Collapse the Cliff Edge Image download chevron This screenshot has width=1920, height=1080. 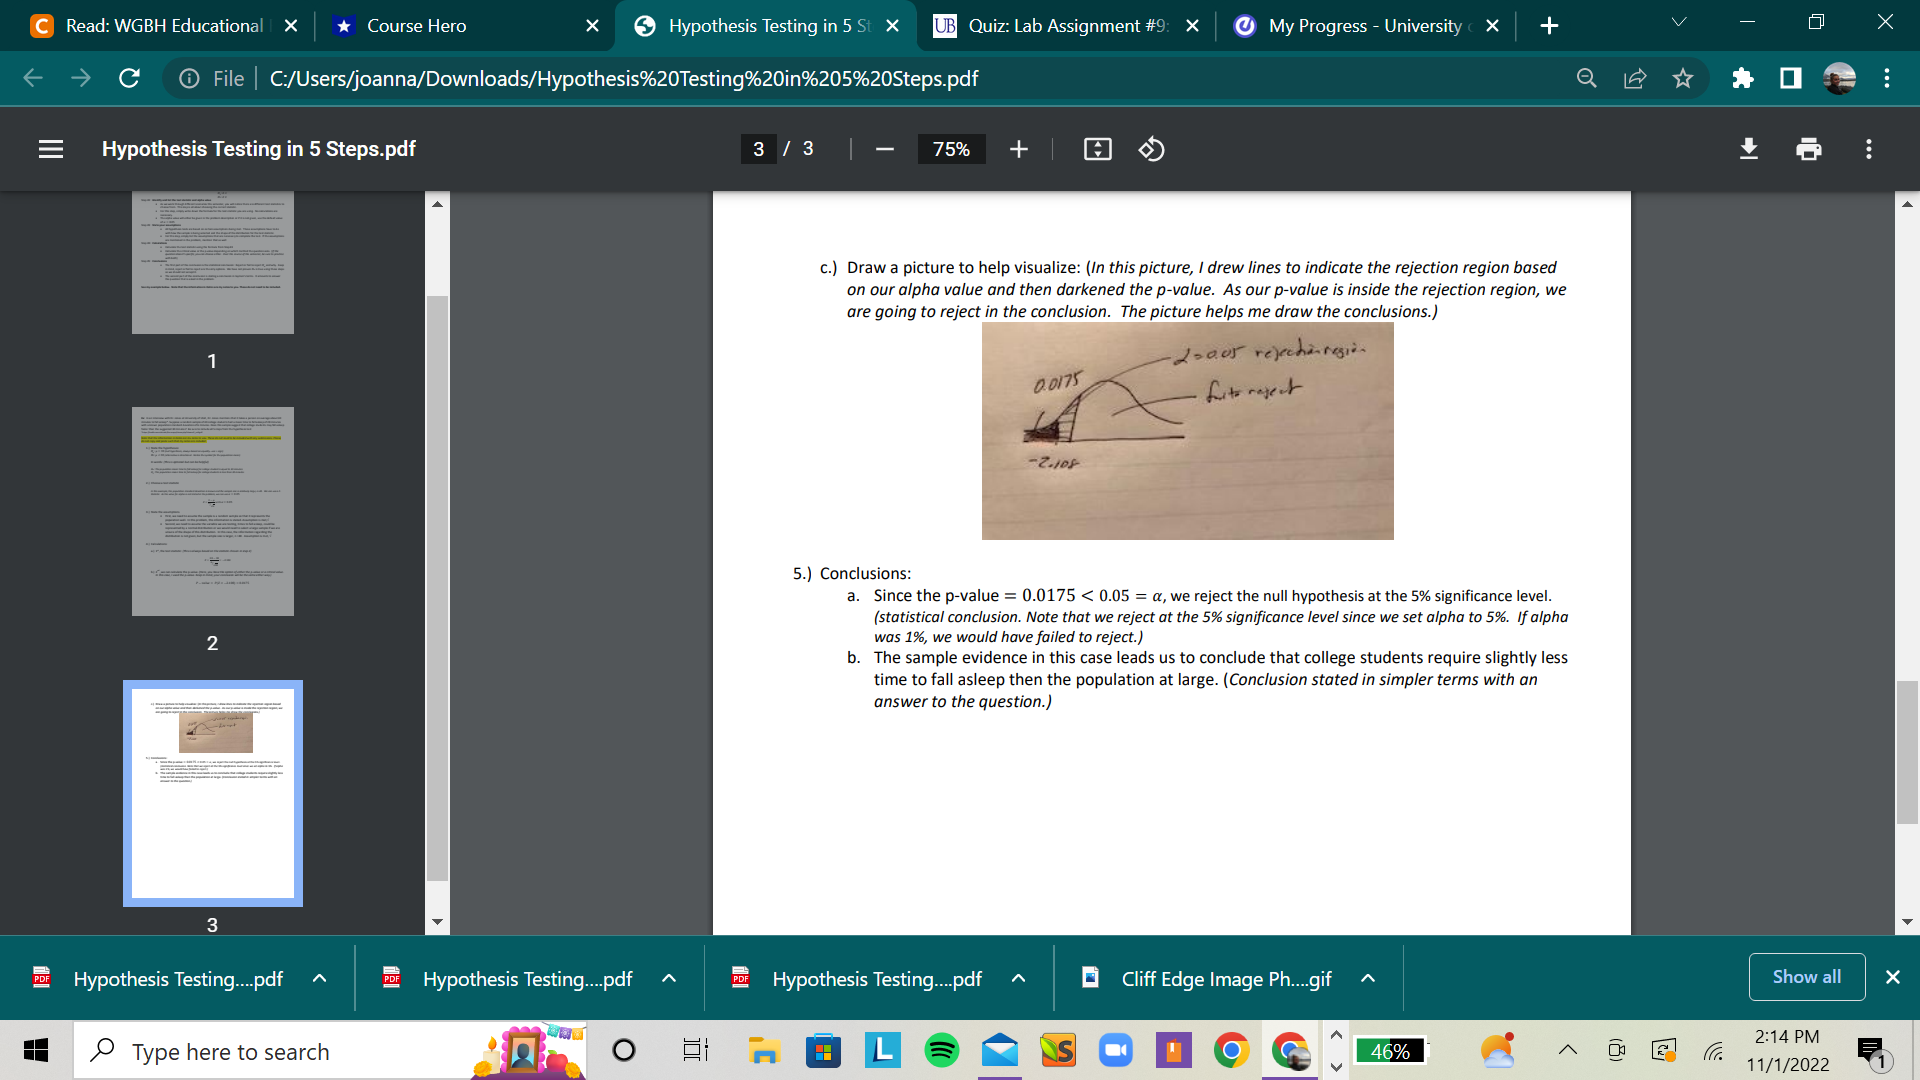point(1367,978)
